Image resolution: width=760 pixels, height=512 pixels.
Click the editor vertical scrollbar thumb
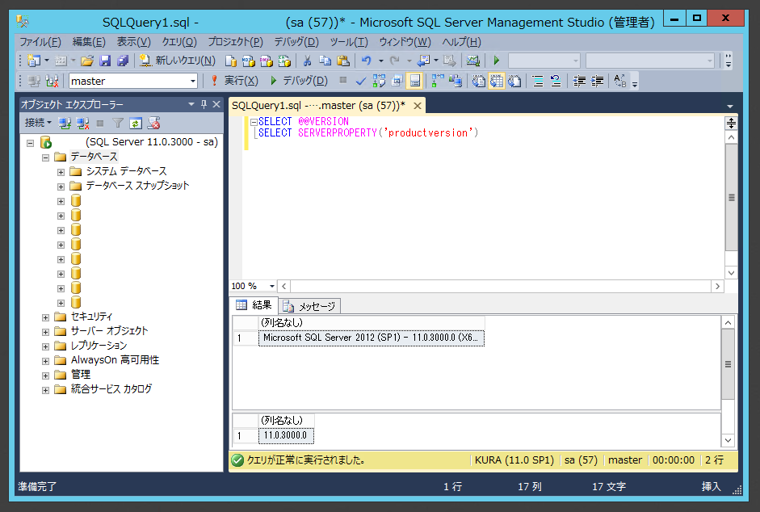pyautogui.click(x=731, y=197)
